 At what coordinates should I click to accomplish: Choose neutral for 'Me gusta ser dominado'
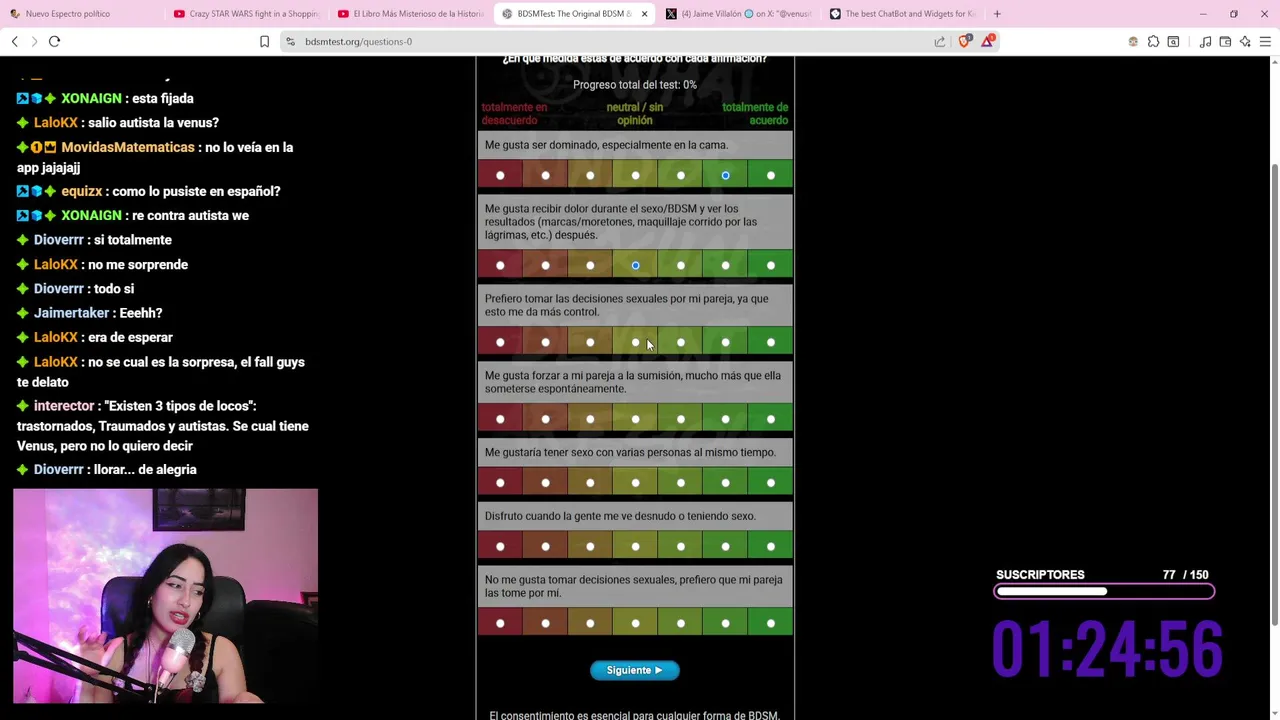[635, 176]
